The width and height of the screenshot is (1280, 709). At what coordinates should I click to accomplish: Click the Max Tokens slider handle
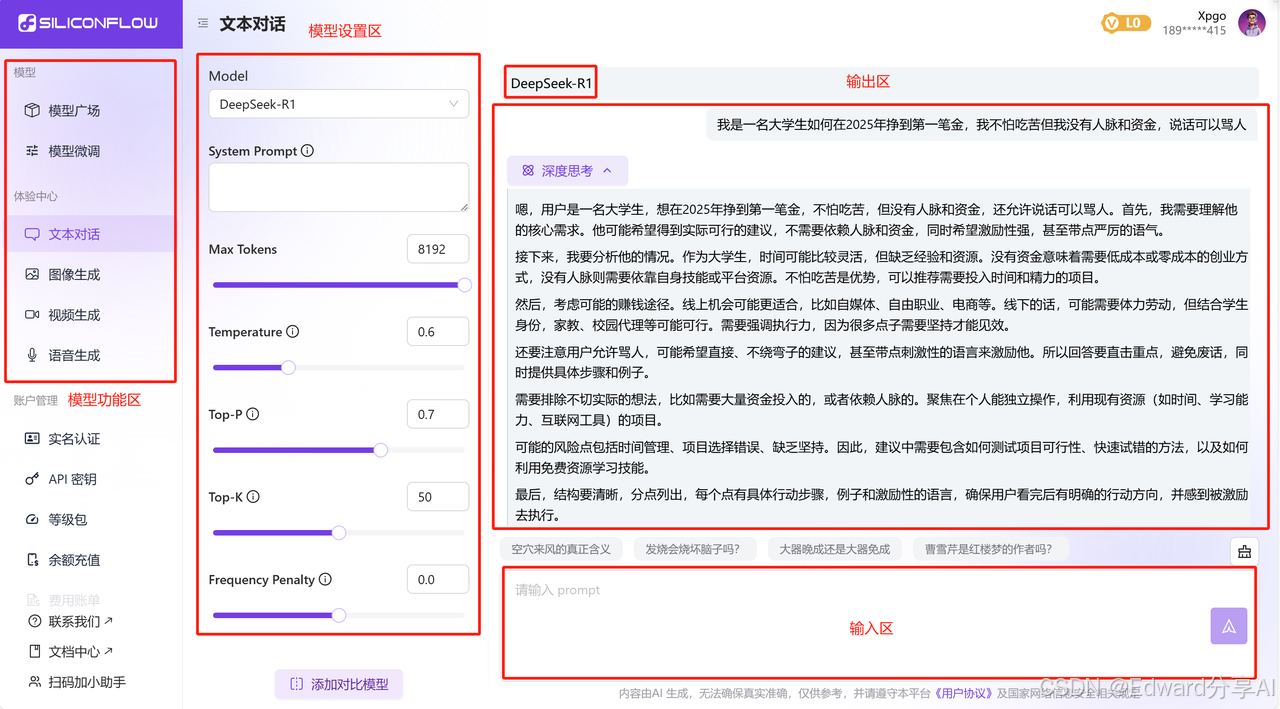click(464, 285)
